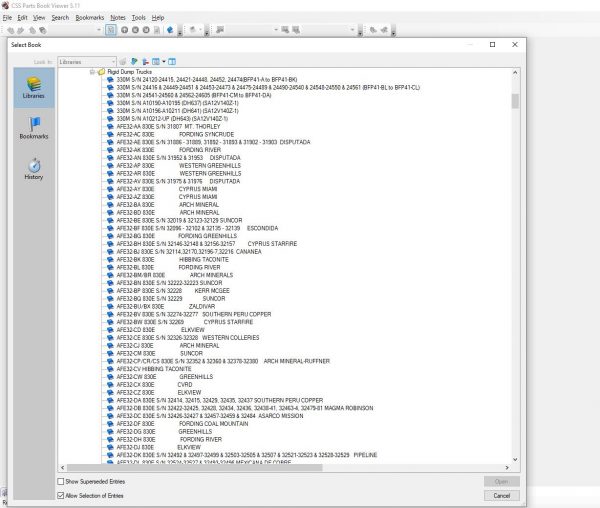Close the Select Book dialog
The width and height of the screenshot is (600, 508).
[515, 45]
